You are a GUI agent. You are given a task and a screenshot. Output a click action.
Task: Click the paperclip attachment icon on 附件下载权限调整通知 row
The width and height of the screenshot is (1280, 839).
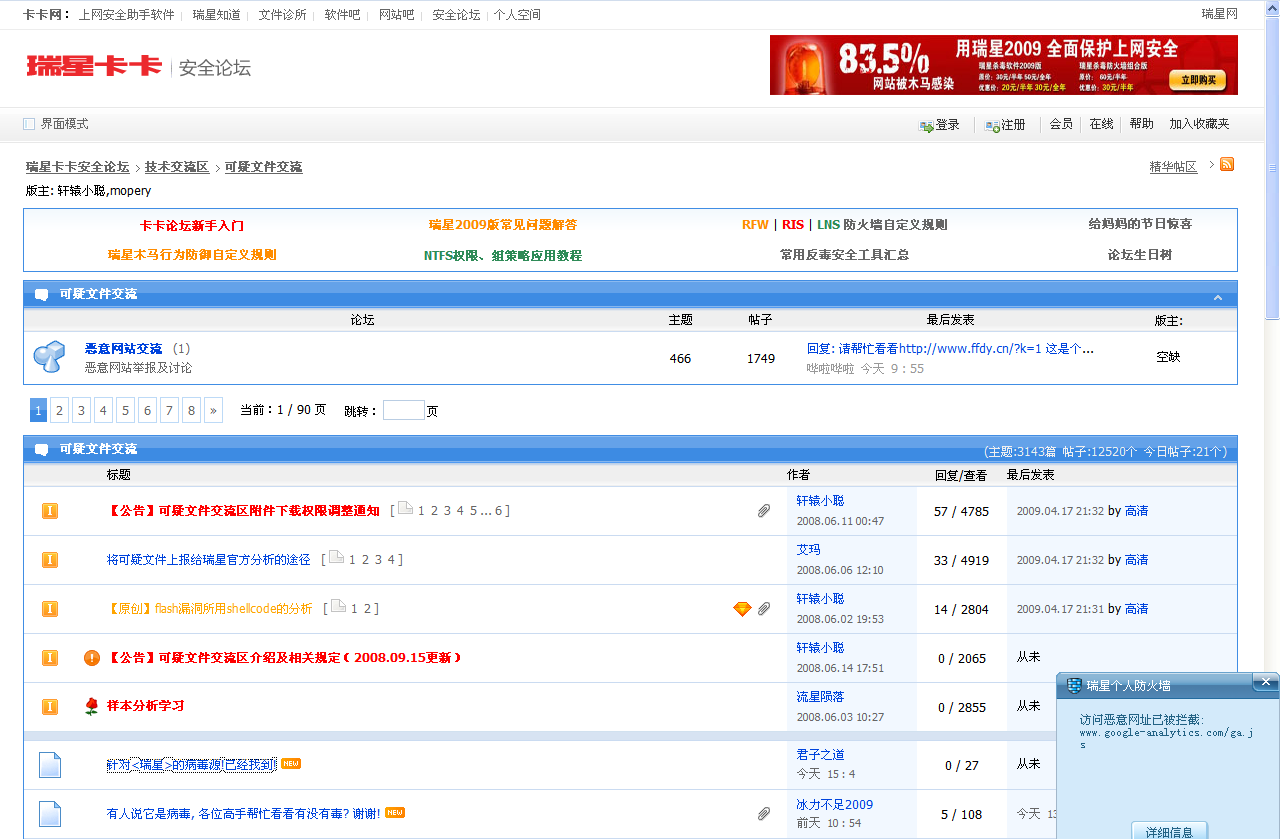point(764,511)
